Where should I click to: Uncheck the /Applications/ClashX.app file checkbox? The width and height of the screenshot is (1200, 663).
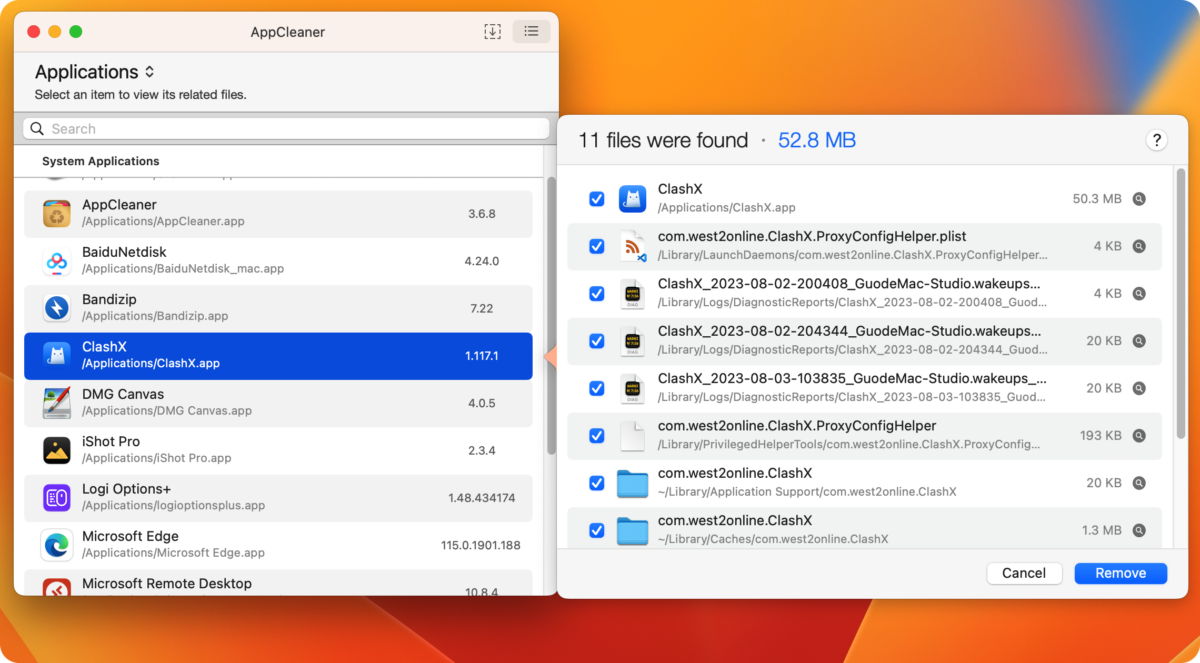click(x=597, y=199)
